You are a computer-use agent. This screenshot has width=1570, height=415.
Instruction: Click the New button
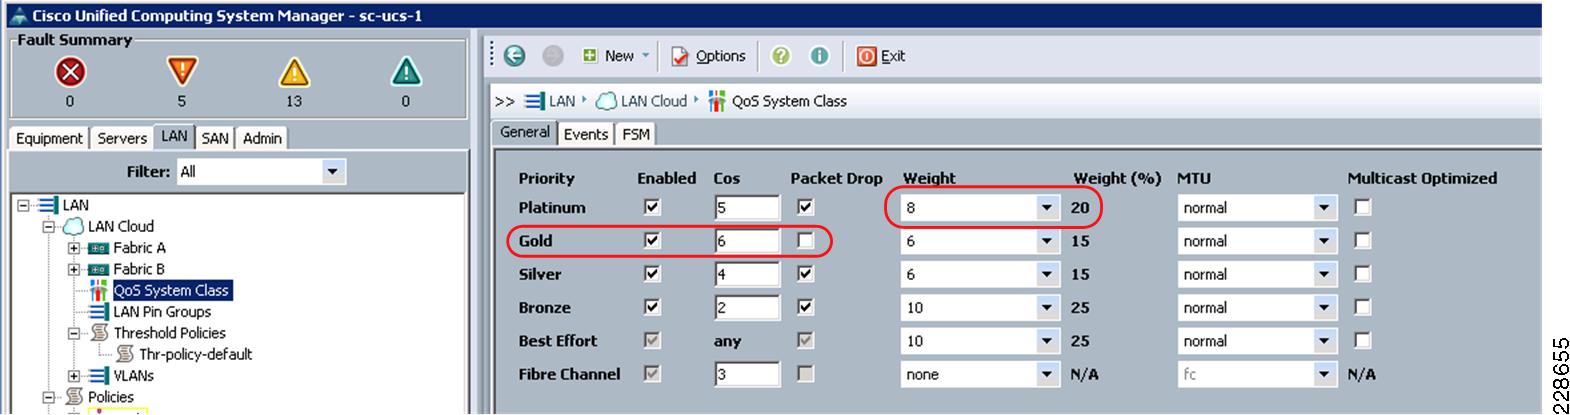coord(608,56)
